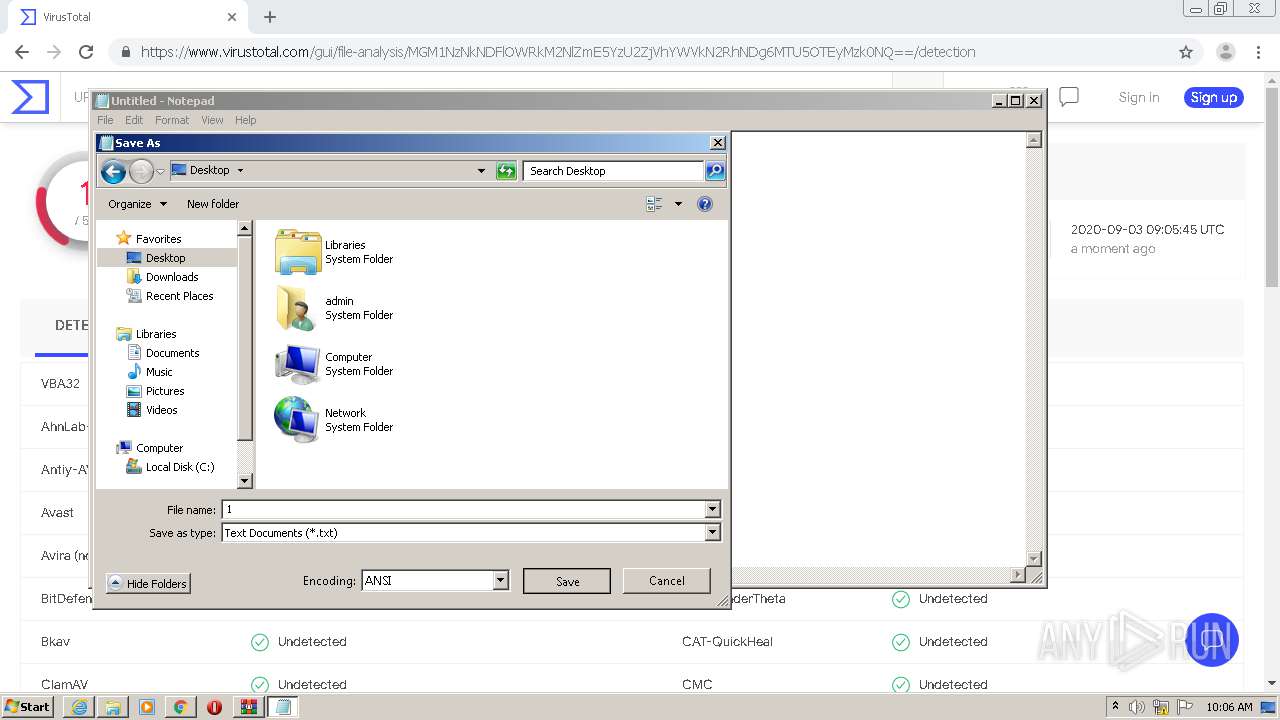Go back using the Save As back arrow

tap(113, 171)
